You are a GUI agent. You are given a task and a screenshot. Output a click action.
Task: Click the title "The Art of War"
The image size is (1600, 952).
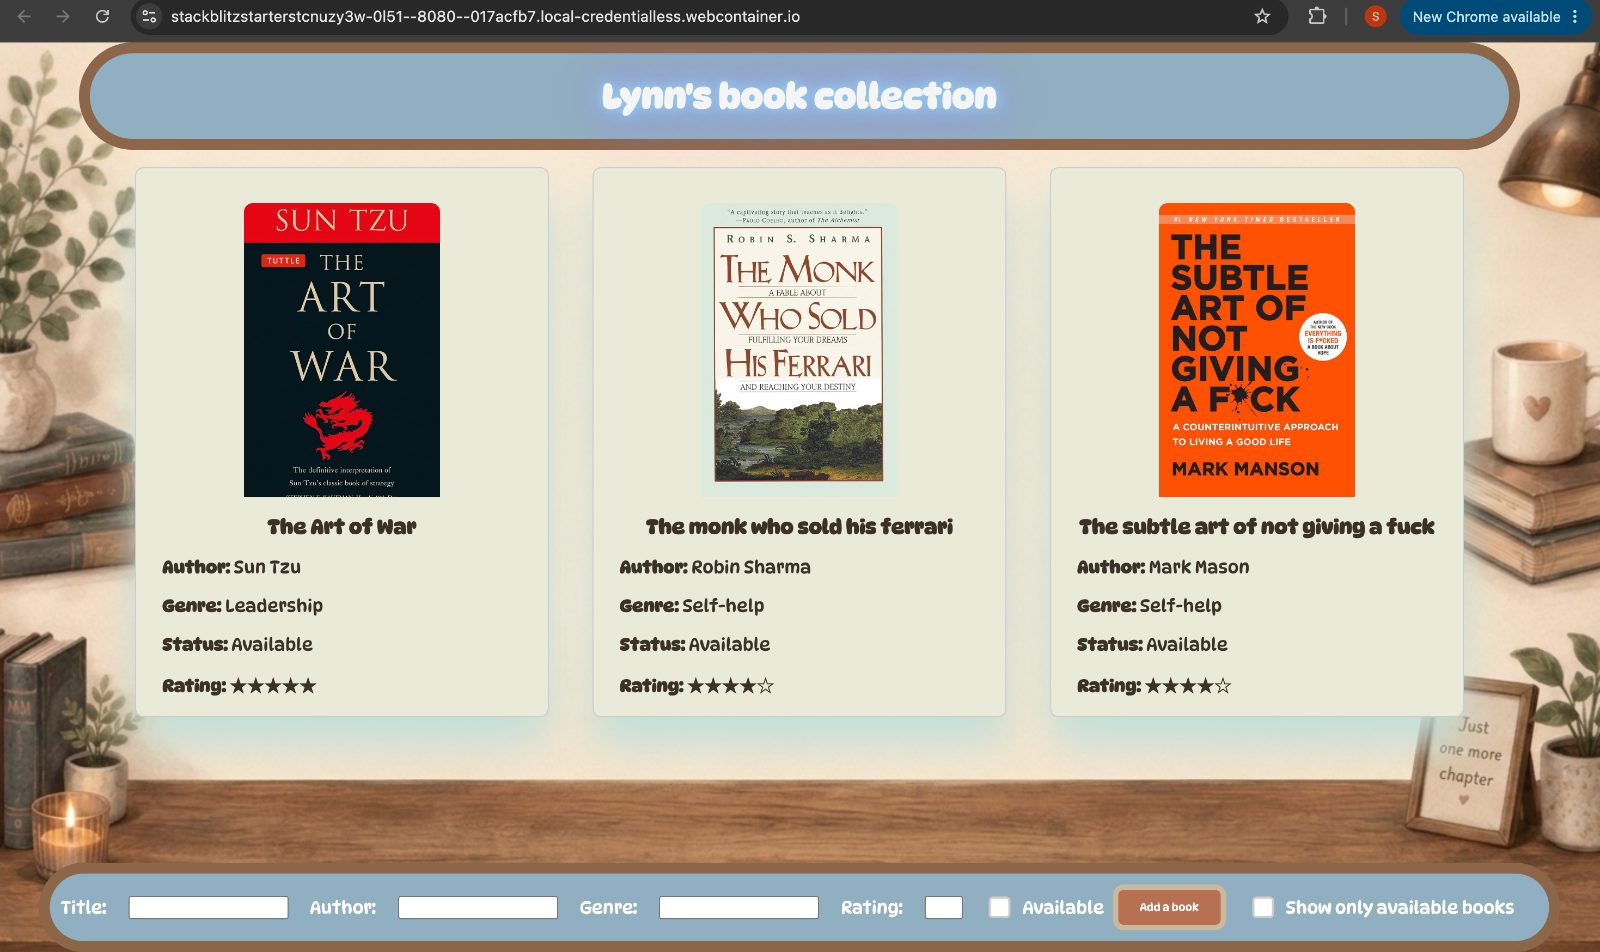(x=342, y=527)
